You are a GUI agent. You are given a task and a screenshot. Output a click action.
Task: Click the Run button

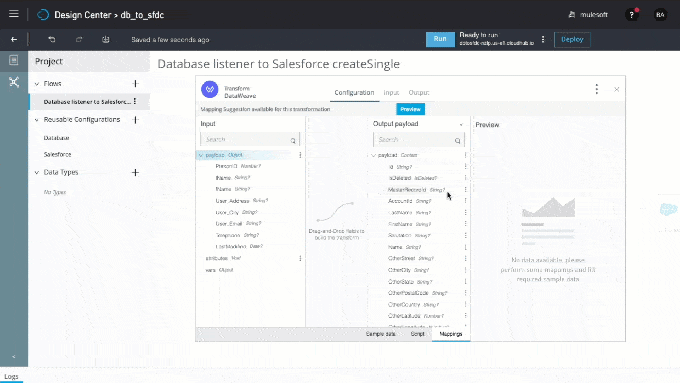[440, 39]
